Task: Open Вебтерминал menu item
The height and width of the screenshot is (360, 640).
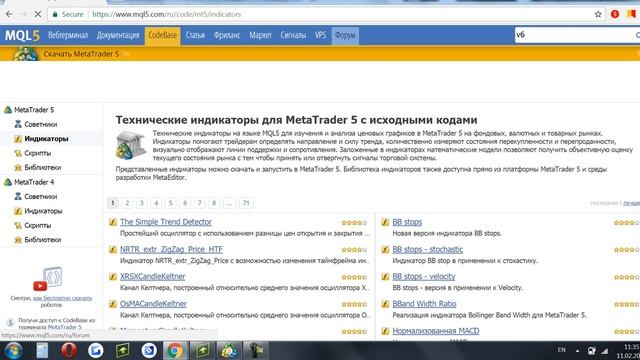Action: (68, 36)
